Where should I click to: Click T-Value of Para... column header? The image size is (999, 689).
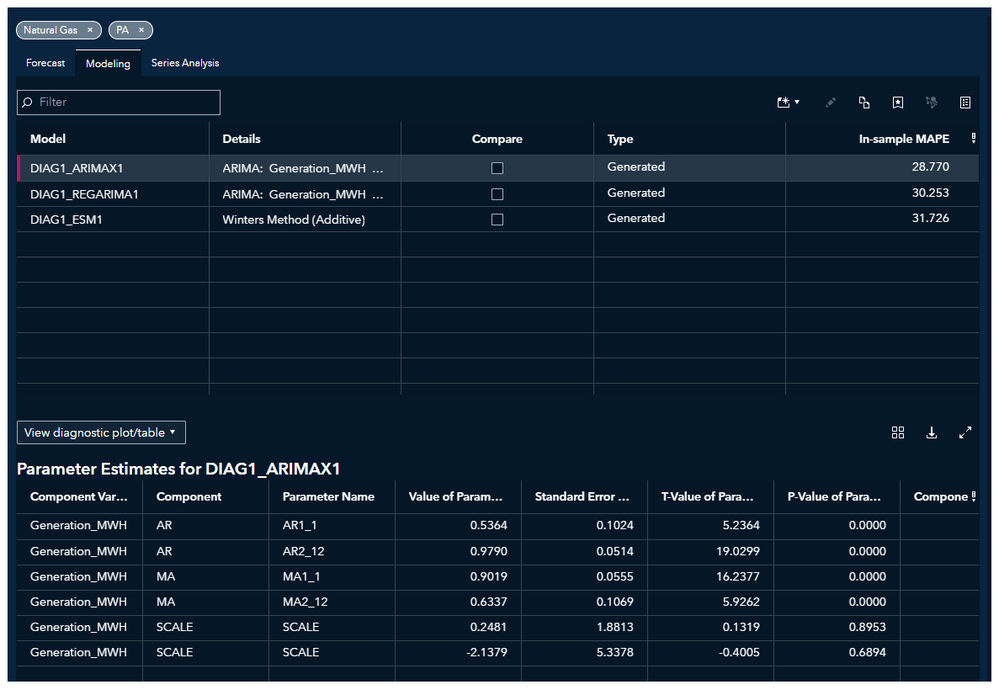pos(707,497)
